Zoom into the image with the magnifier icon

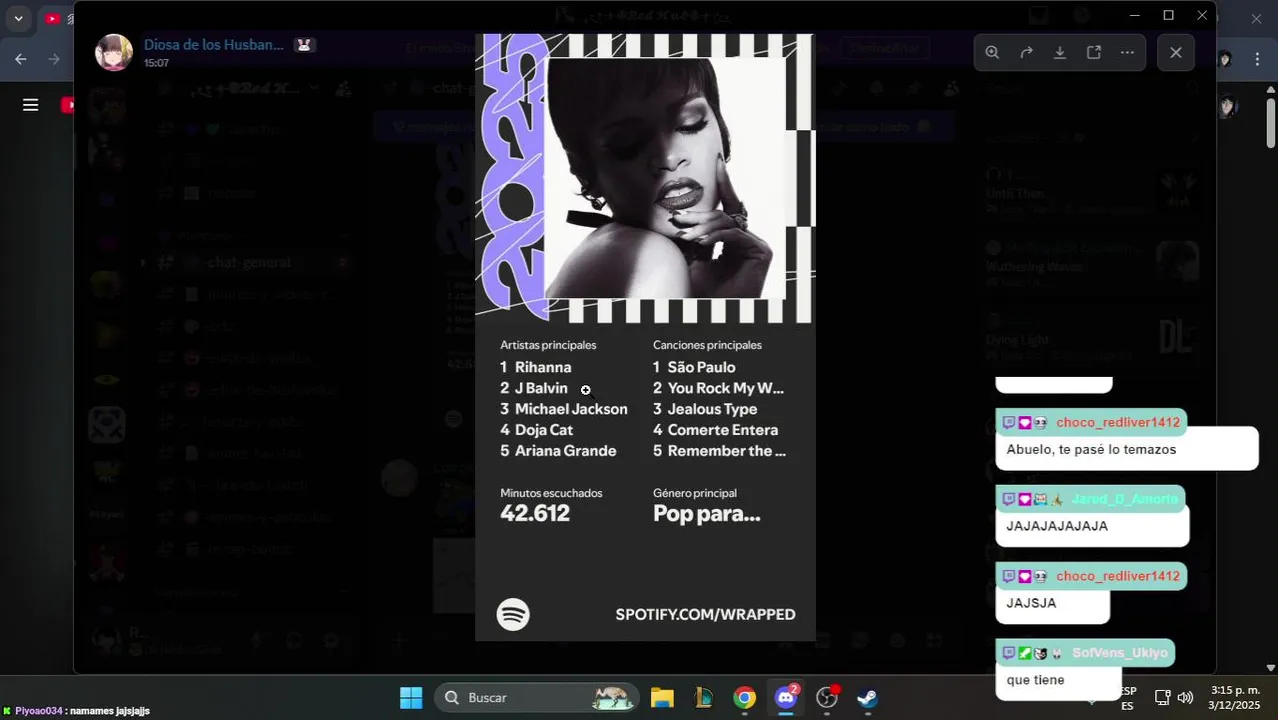(x=992, y=52)
